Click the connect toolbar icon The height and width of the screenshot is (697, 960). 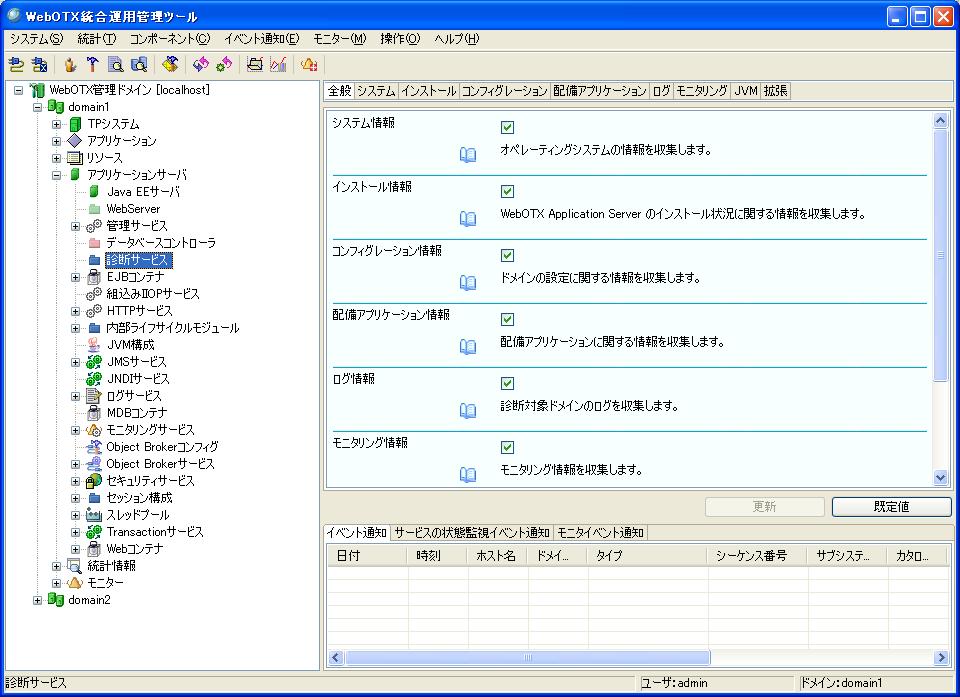[16, 65]
